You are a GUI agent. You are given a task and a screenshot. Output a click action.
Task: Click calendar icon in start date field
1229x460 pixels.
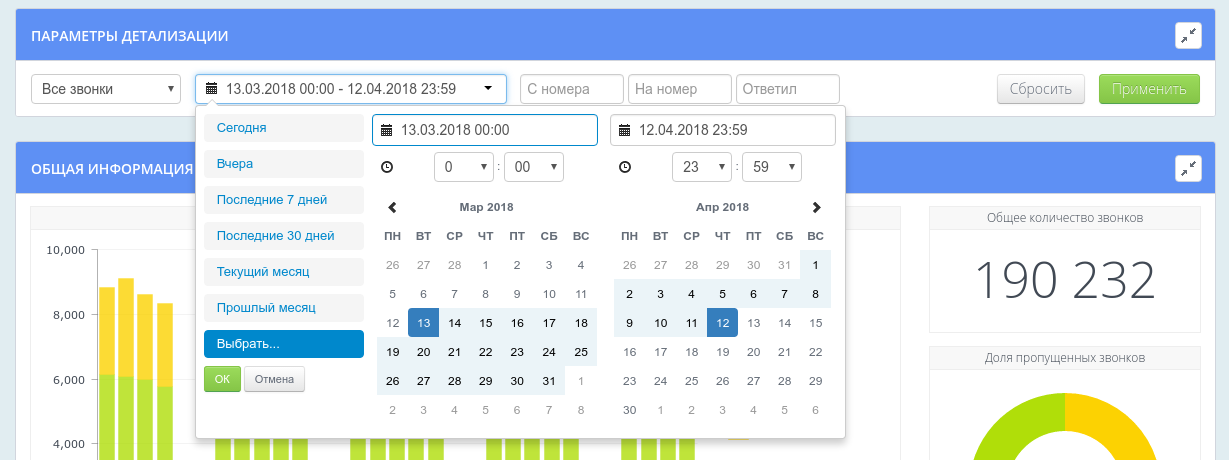coord(387,130)
